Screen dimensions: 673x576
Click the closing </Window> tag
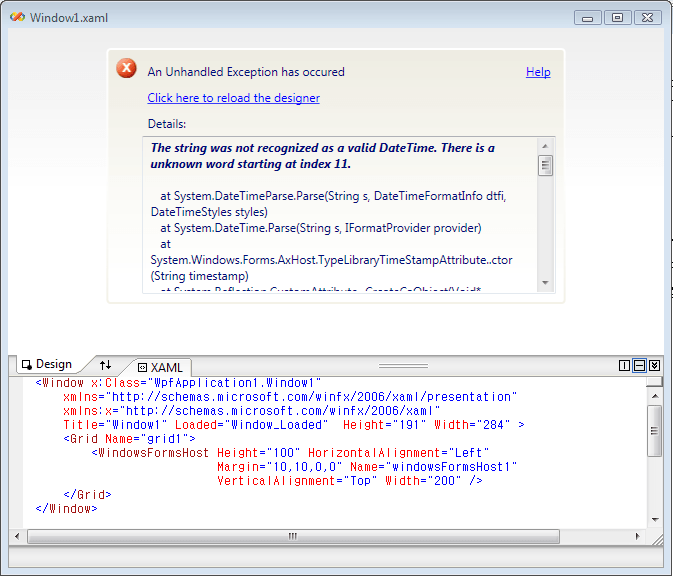tap(67, 509)
